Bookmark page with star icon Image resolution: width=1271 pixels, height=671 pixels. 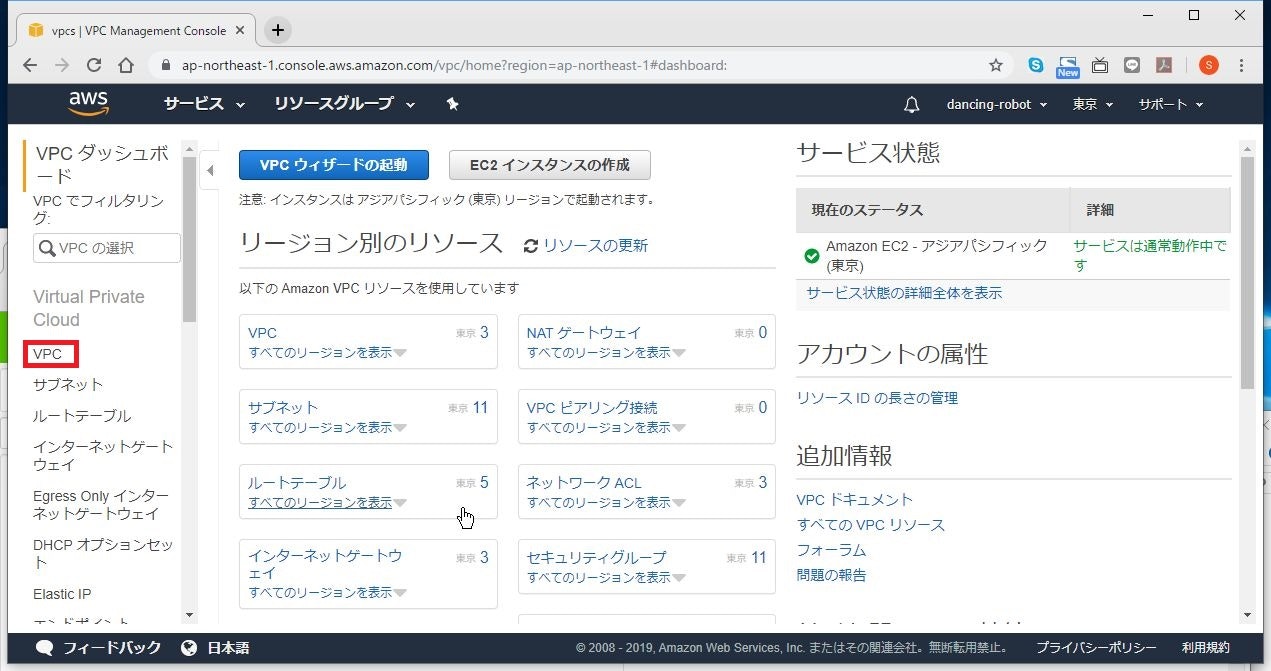click(x=996, y=65)
